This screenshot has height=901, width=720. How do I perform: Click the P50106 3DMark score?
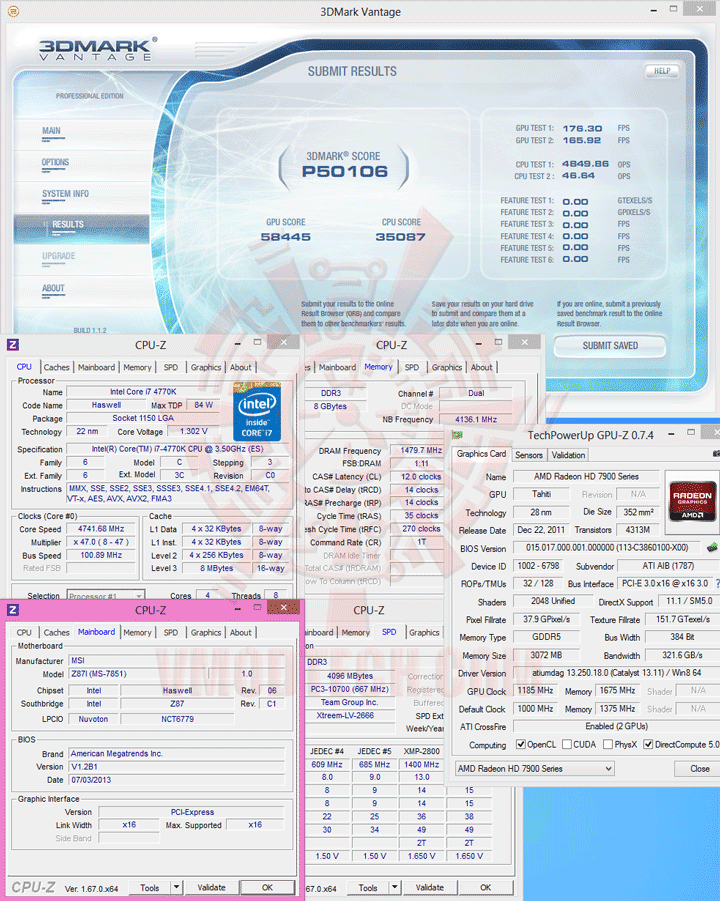pyautogui.click(x=345, y=171)
